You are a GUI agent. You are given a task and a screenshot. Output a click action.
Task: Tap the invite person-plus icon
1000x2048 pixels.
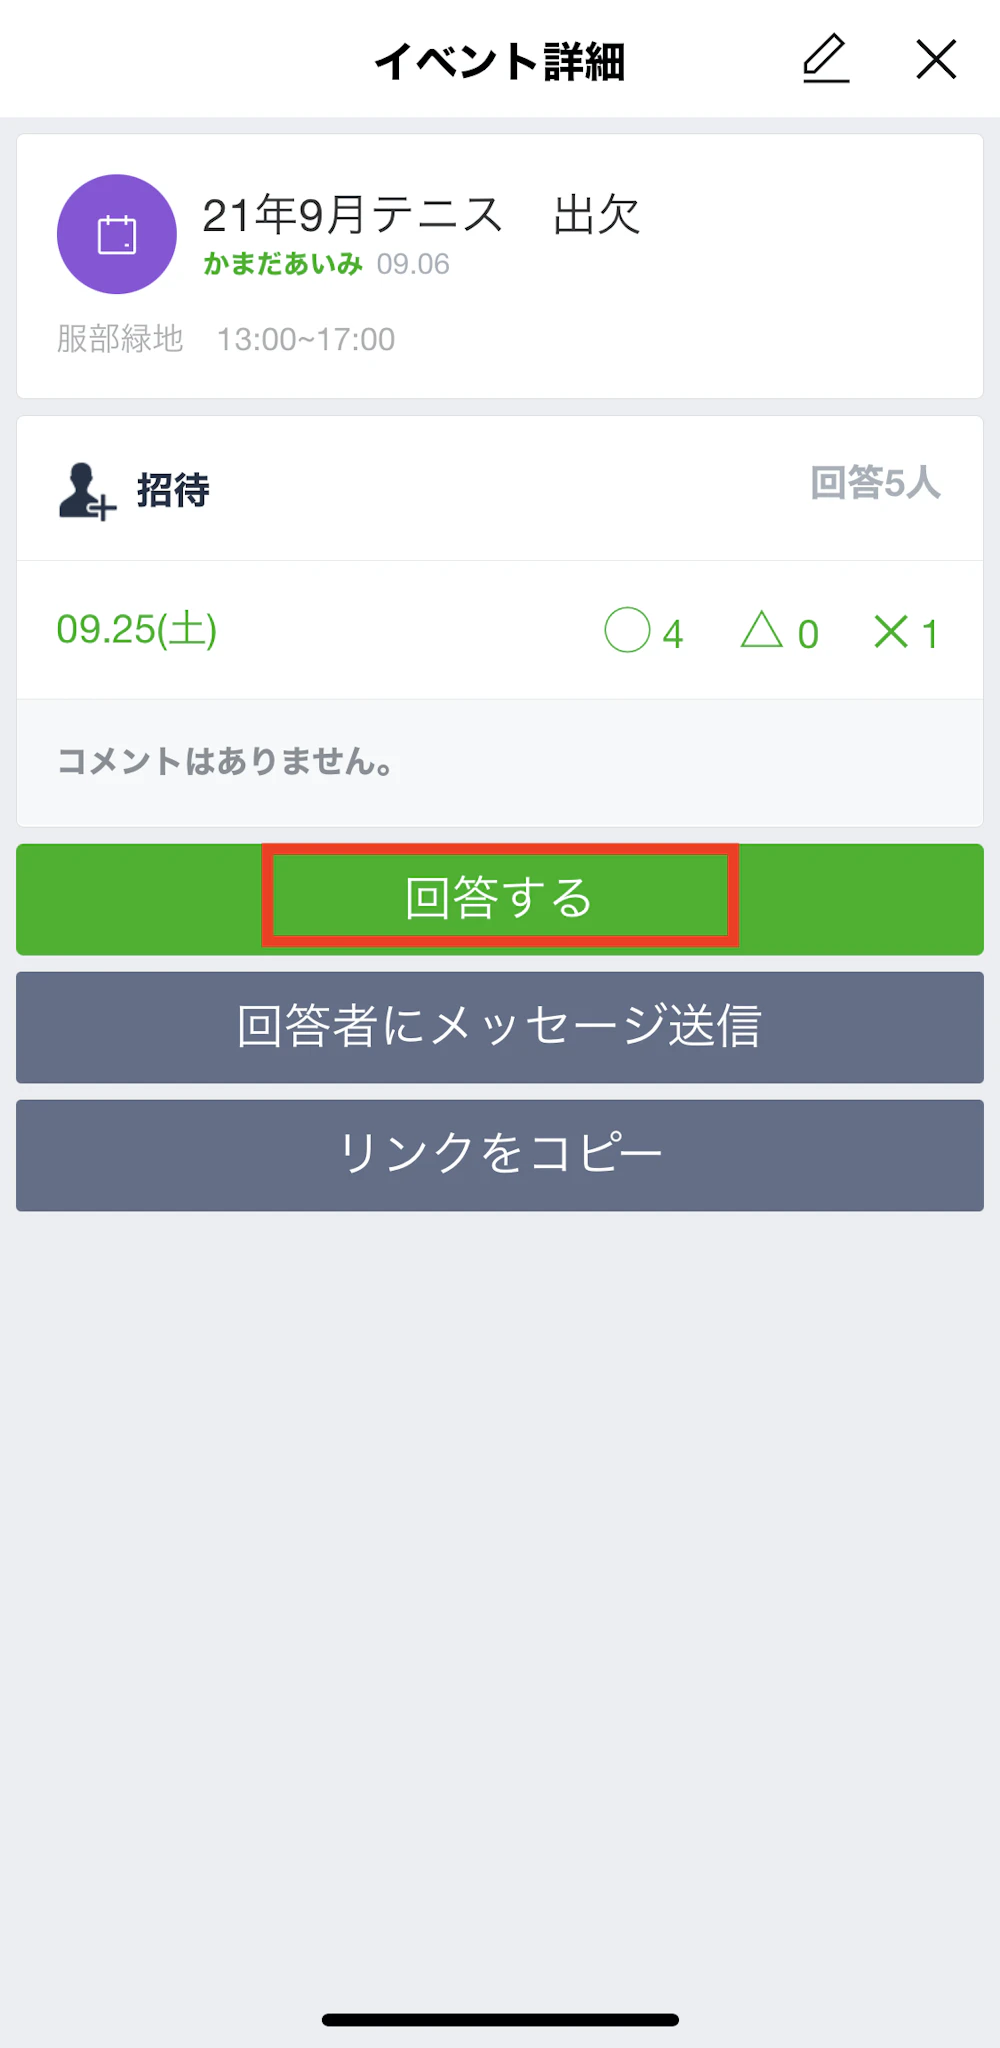pos(87,491)
